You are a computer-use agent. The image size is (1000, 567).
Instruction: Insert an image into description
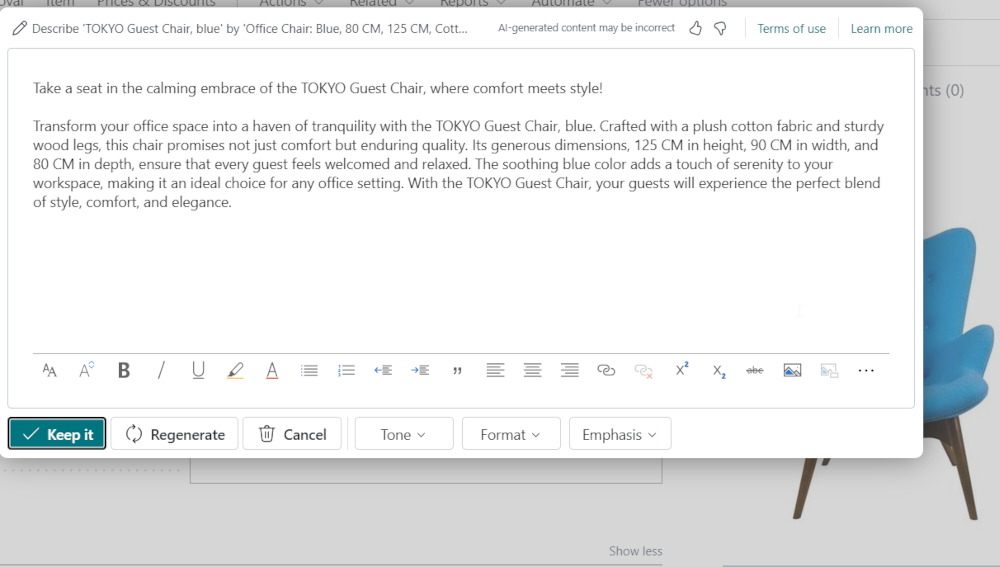tap(792, 370)
